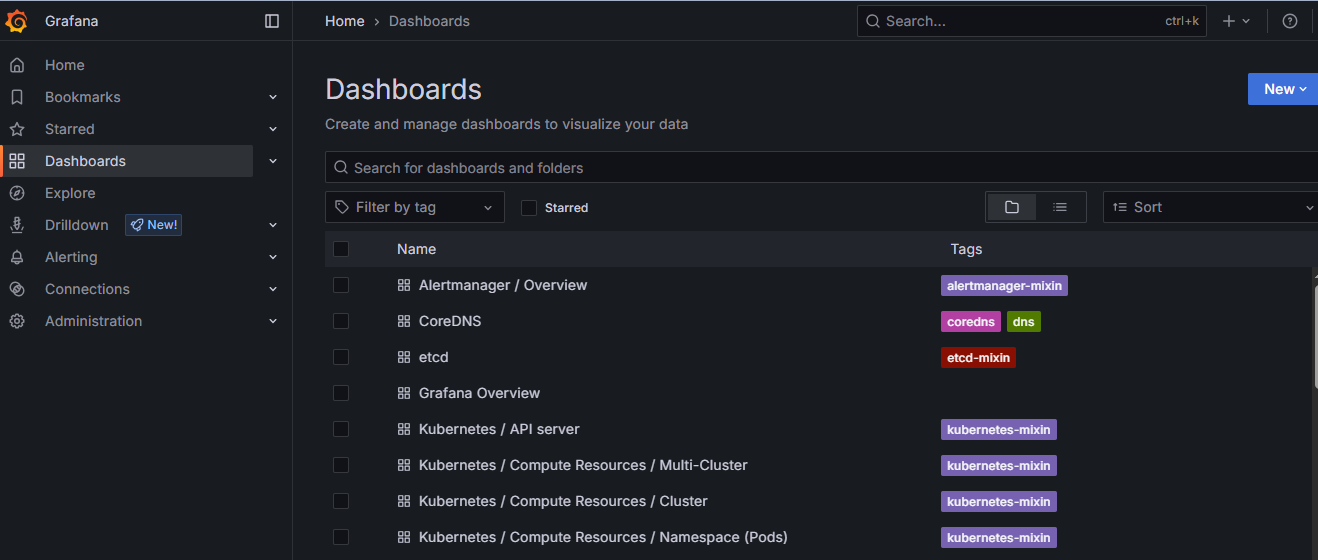
Task: Expand the Bookmarks section chevron
Action: (x=273, y=97)
